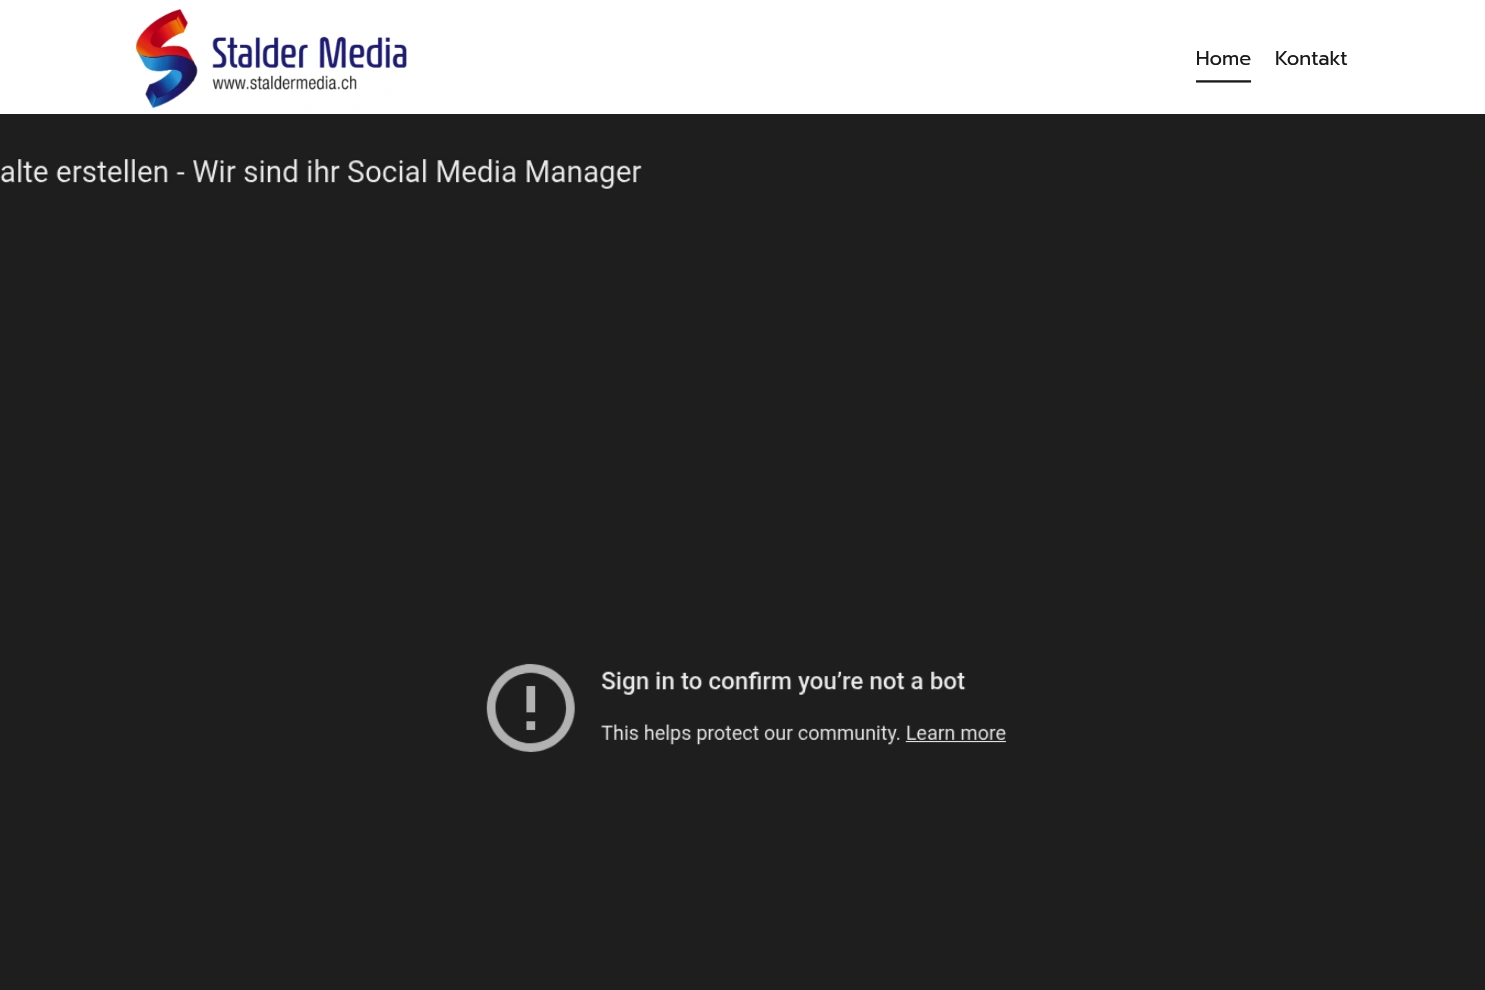Image resolution: width=1485 pixels, height=990 pixels.
Task: Switch to the Kontakt tab
Action: pos(1310,58)
